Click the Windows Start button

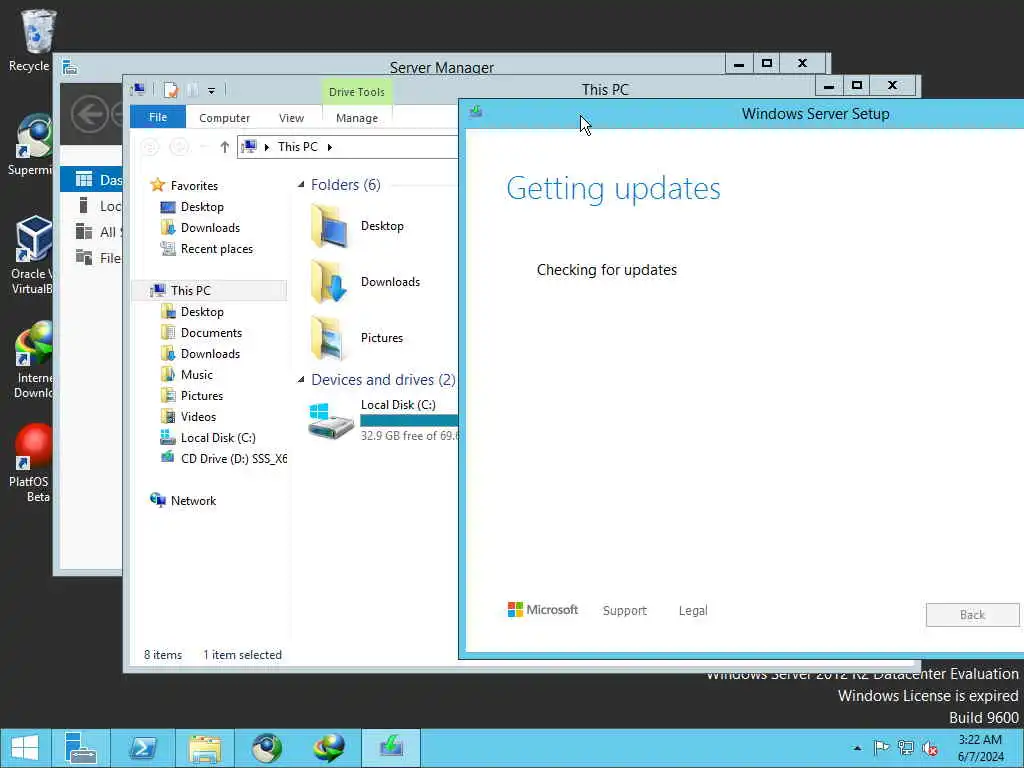click(25, 748)
